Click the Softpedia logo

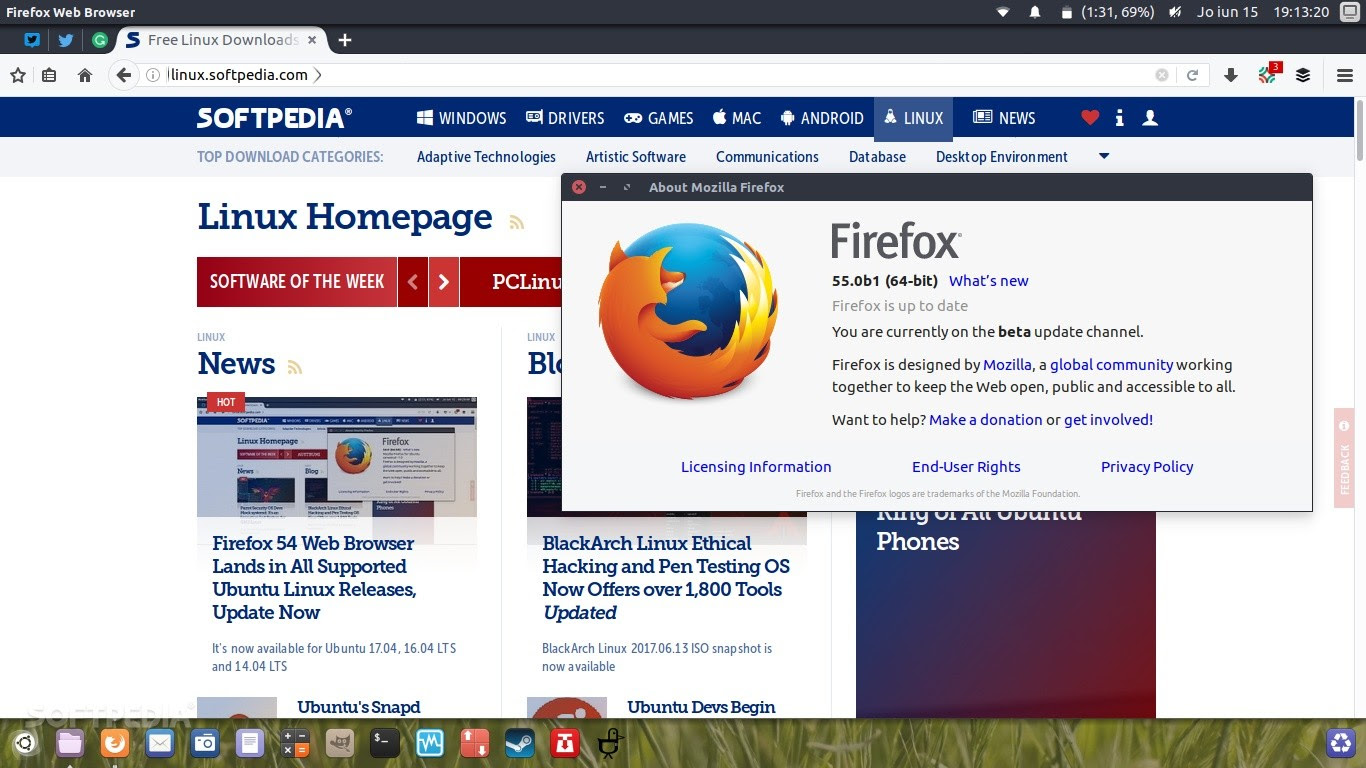pyautogui.click(x=274, y=118)
